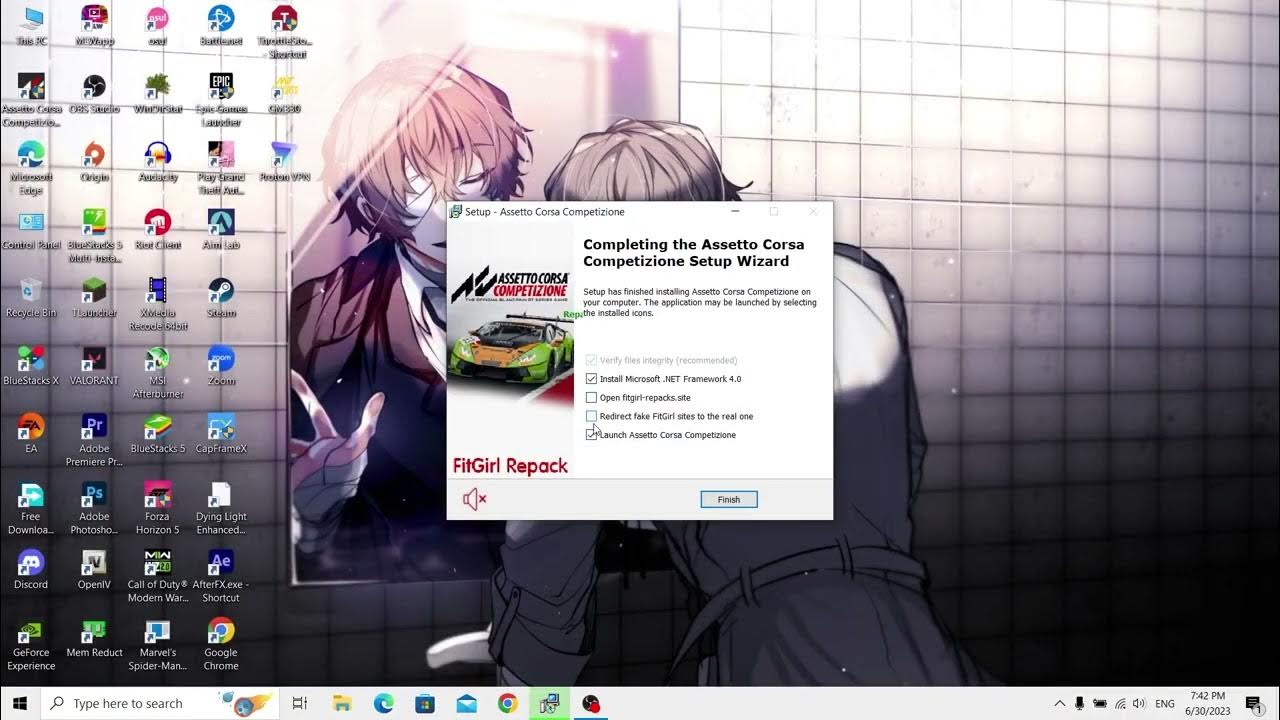1280x720 pixels.
Task: Open Task View on the taskbar
Action: (299, 704)
